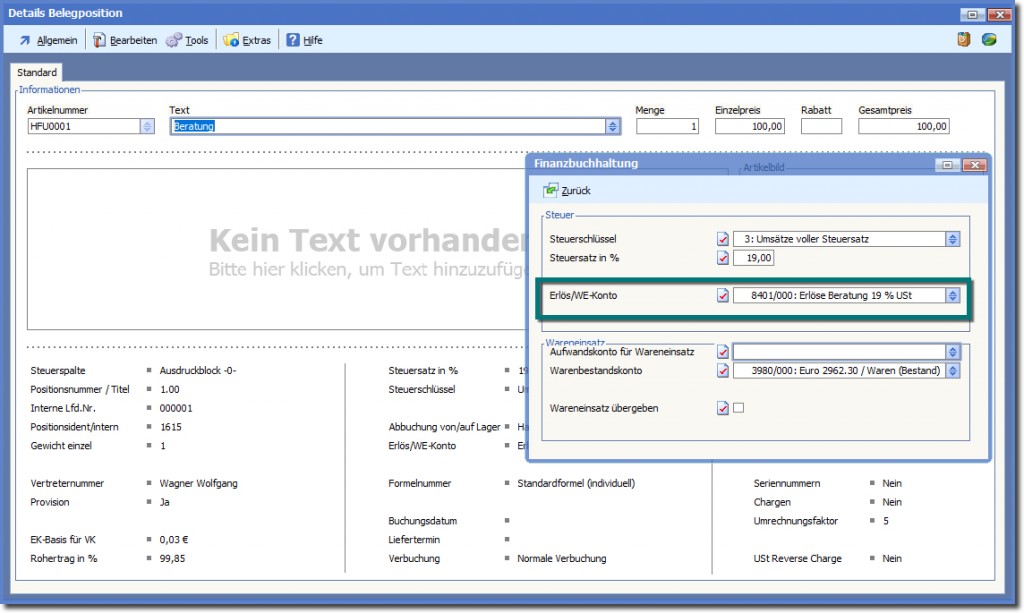1024x613 pixels.
Task: Select the Standard tab
Action: pyautogui.click(x=37, y=73)
